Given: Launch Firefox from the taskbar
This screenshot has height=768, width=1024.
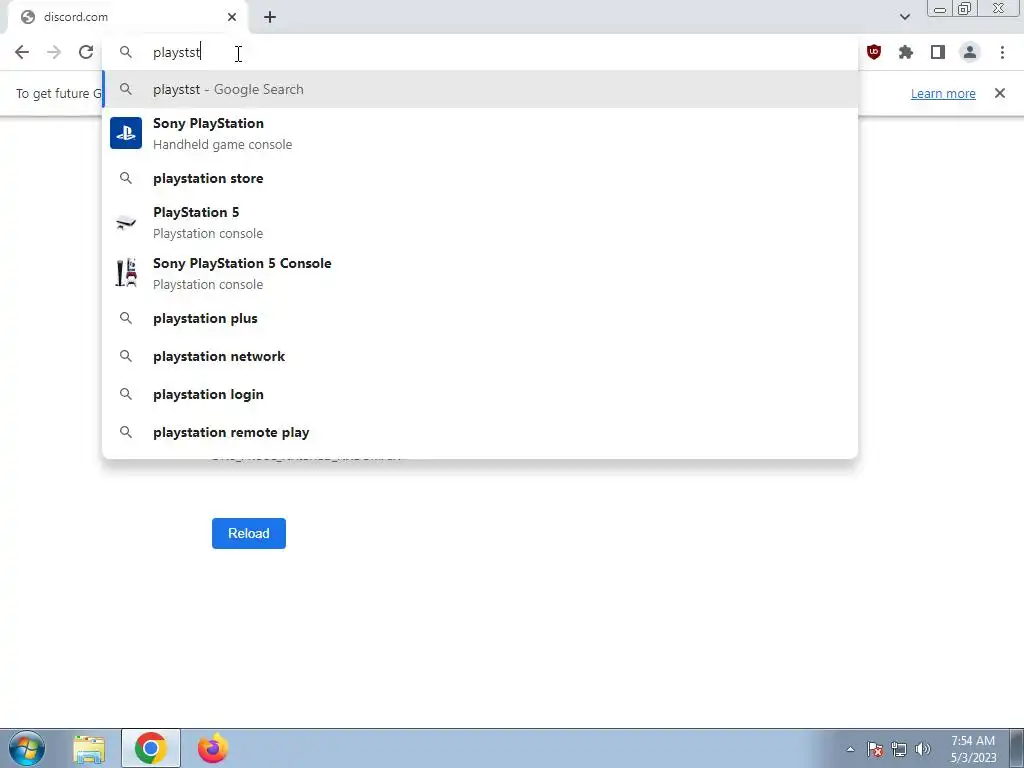Looking at the screenshot, I should 213,748.
